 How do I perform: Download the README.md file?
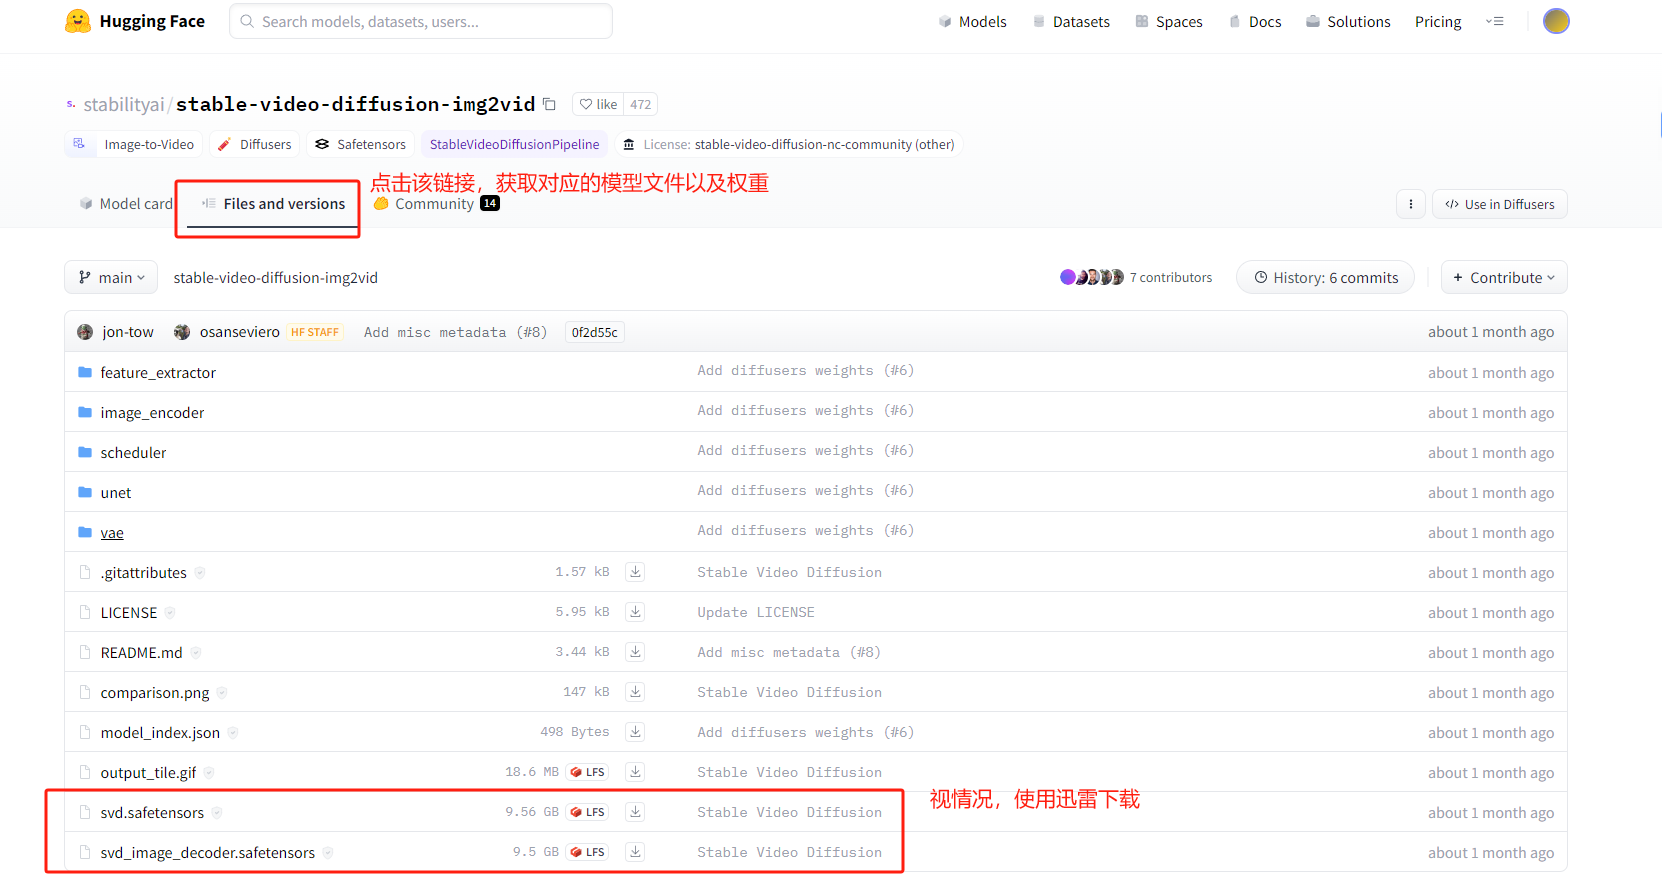pyautogui.click(x=635, y=652)
